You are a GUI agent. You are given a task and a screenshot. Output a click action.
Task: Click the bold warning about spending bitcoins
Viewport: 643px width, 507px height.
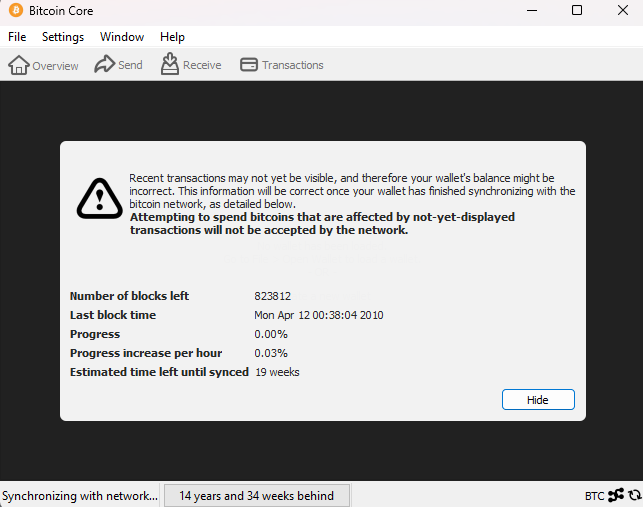coord(322,224)
